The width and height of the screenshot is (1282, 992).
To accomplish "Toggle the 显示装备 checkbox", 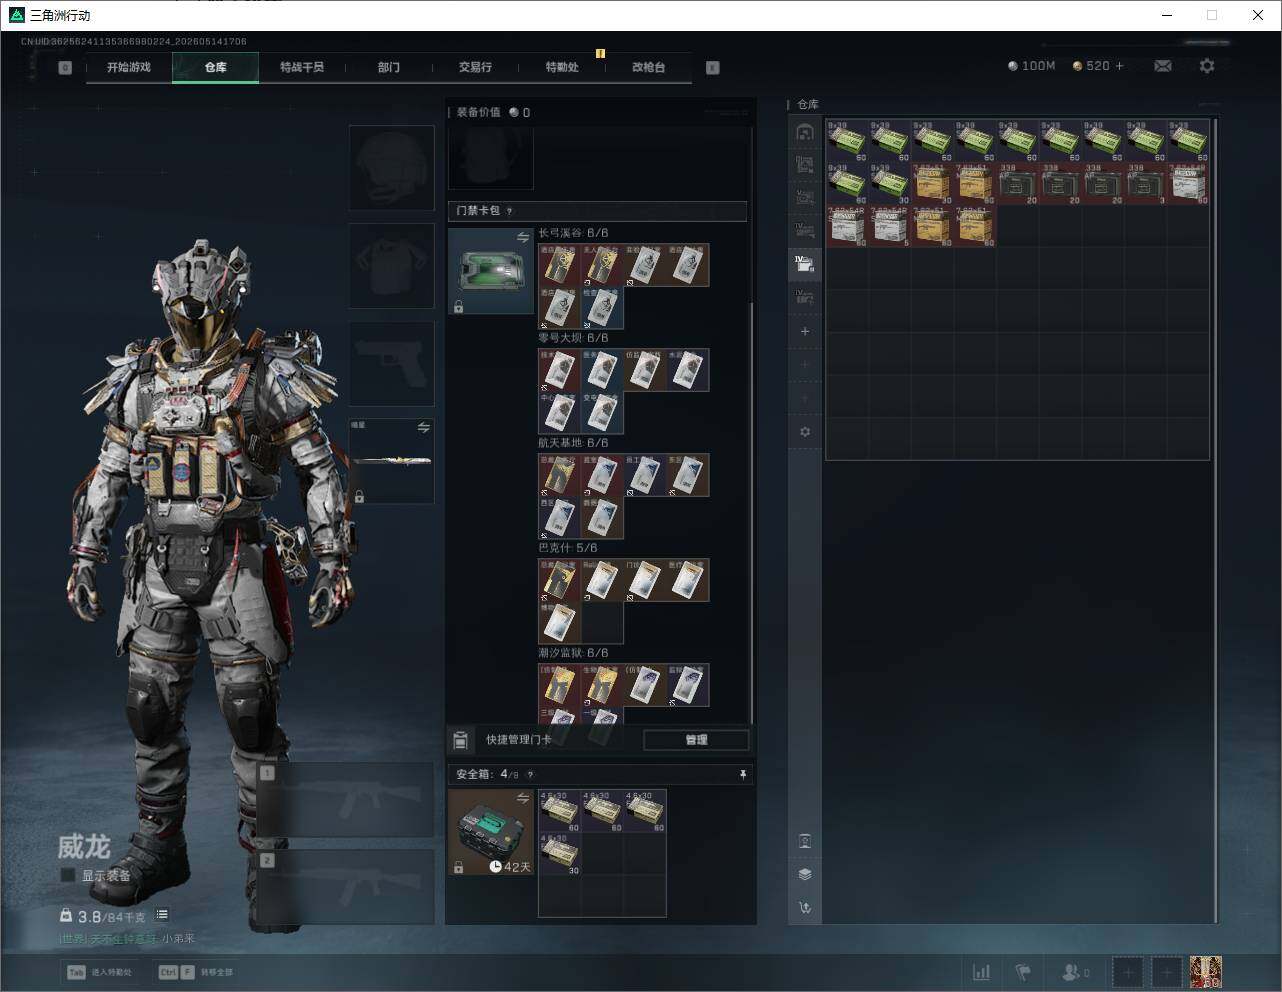I will [68, 875].
